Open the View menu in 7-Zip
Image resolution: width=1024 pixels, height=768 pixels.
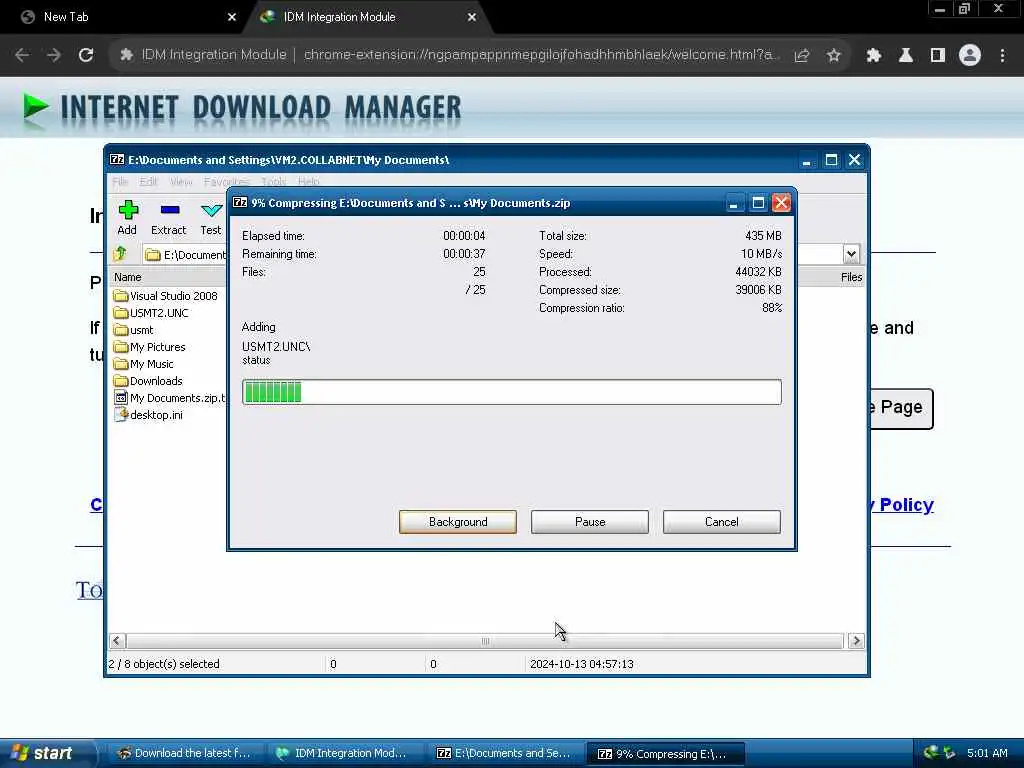[x=181, y=182]
